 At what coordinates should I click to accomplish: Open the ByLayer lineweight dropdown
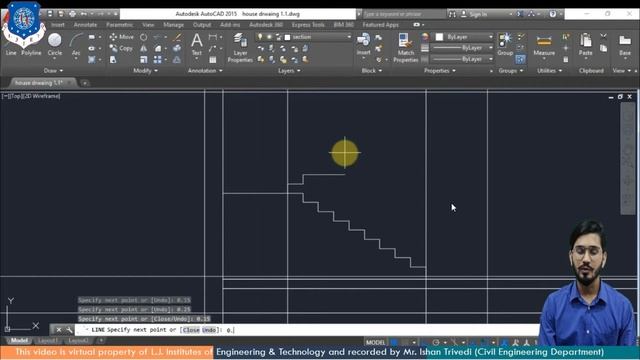pyautogui.click(x=491, y=49)
